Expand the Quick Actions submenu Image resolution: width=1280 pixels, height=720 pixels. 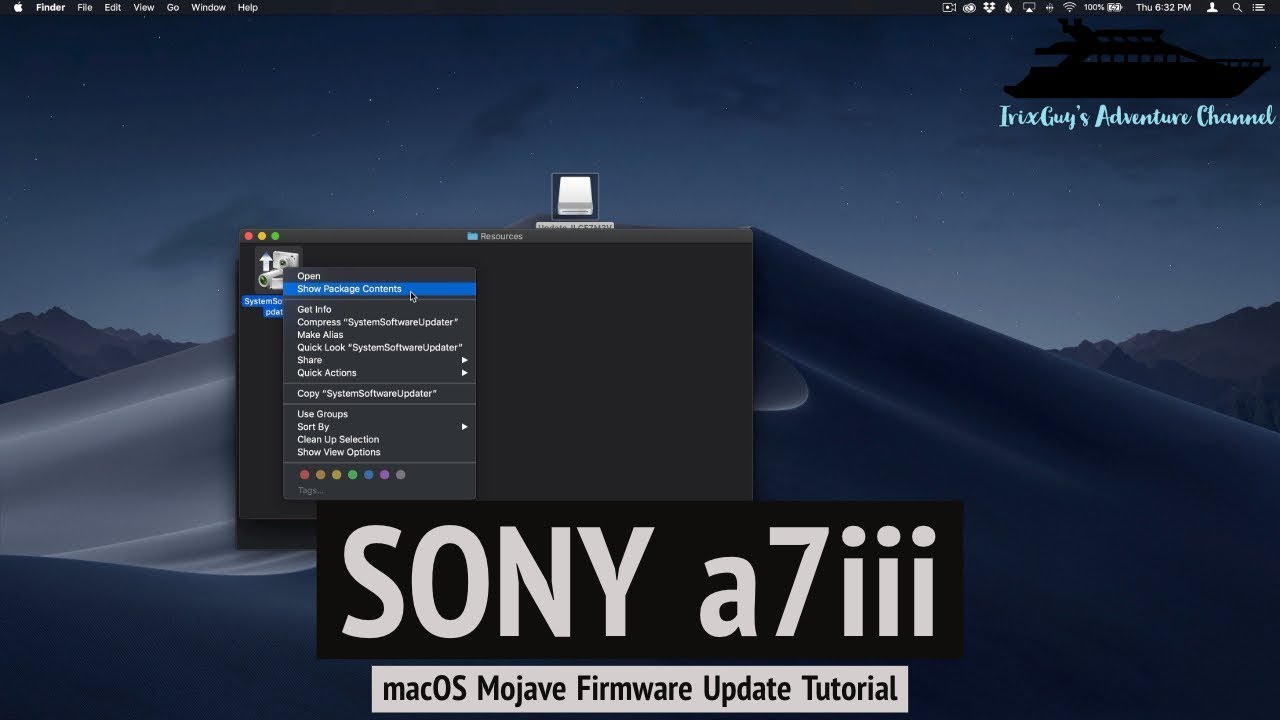[380, 373]
